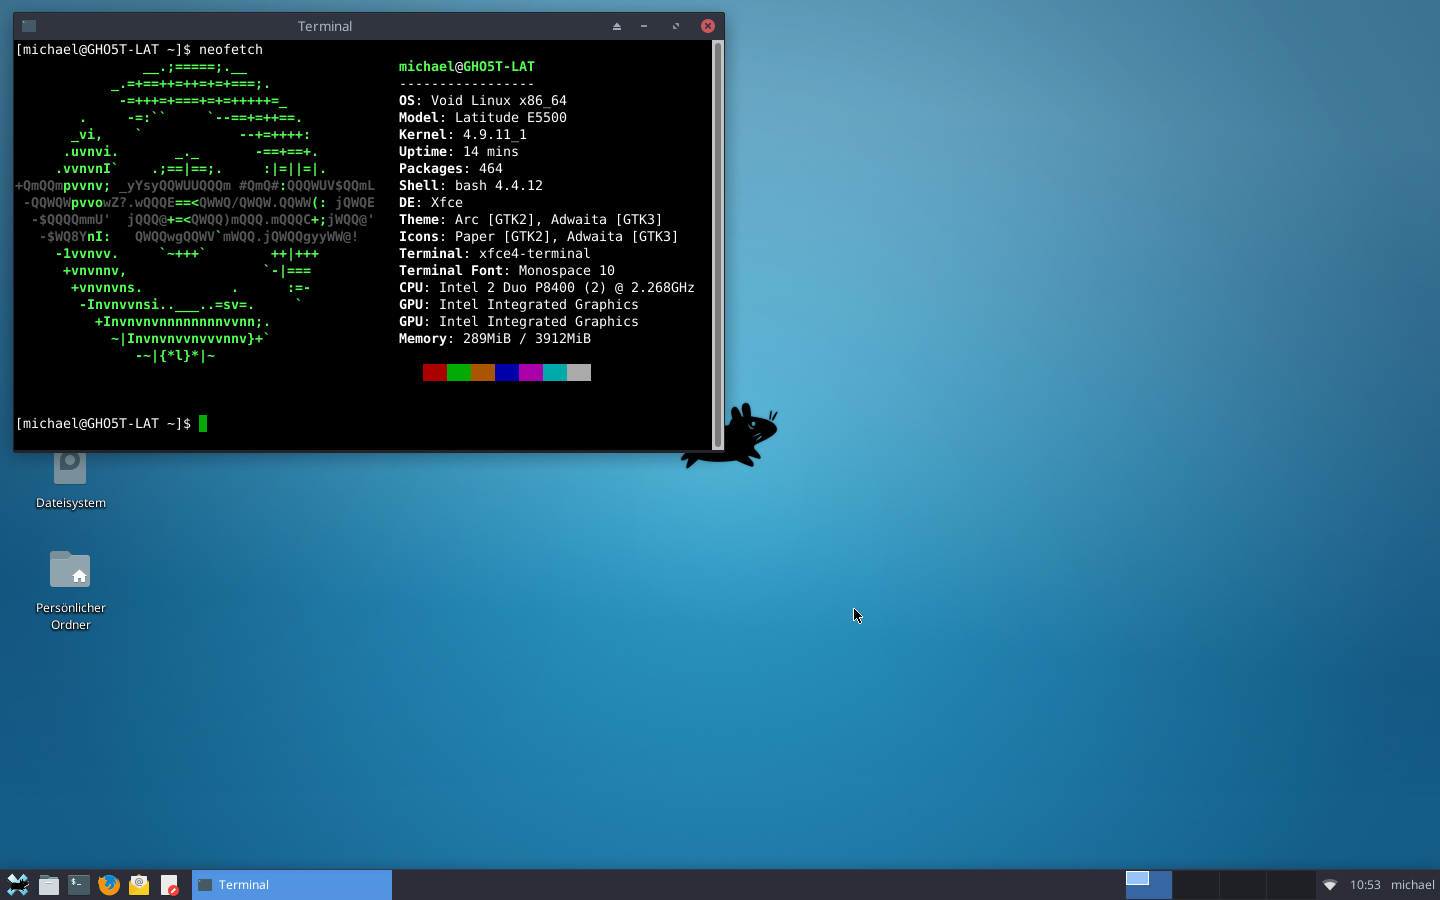The width and height of the screenshot is (1440, 900).
Task: Switch to the active first workspace in the pager
Action: (1148, 885)
